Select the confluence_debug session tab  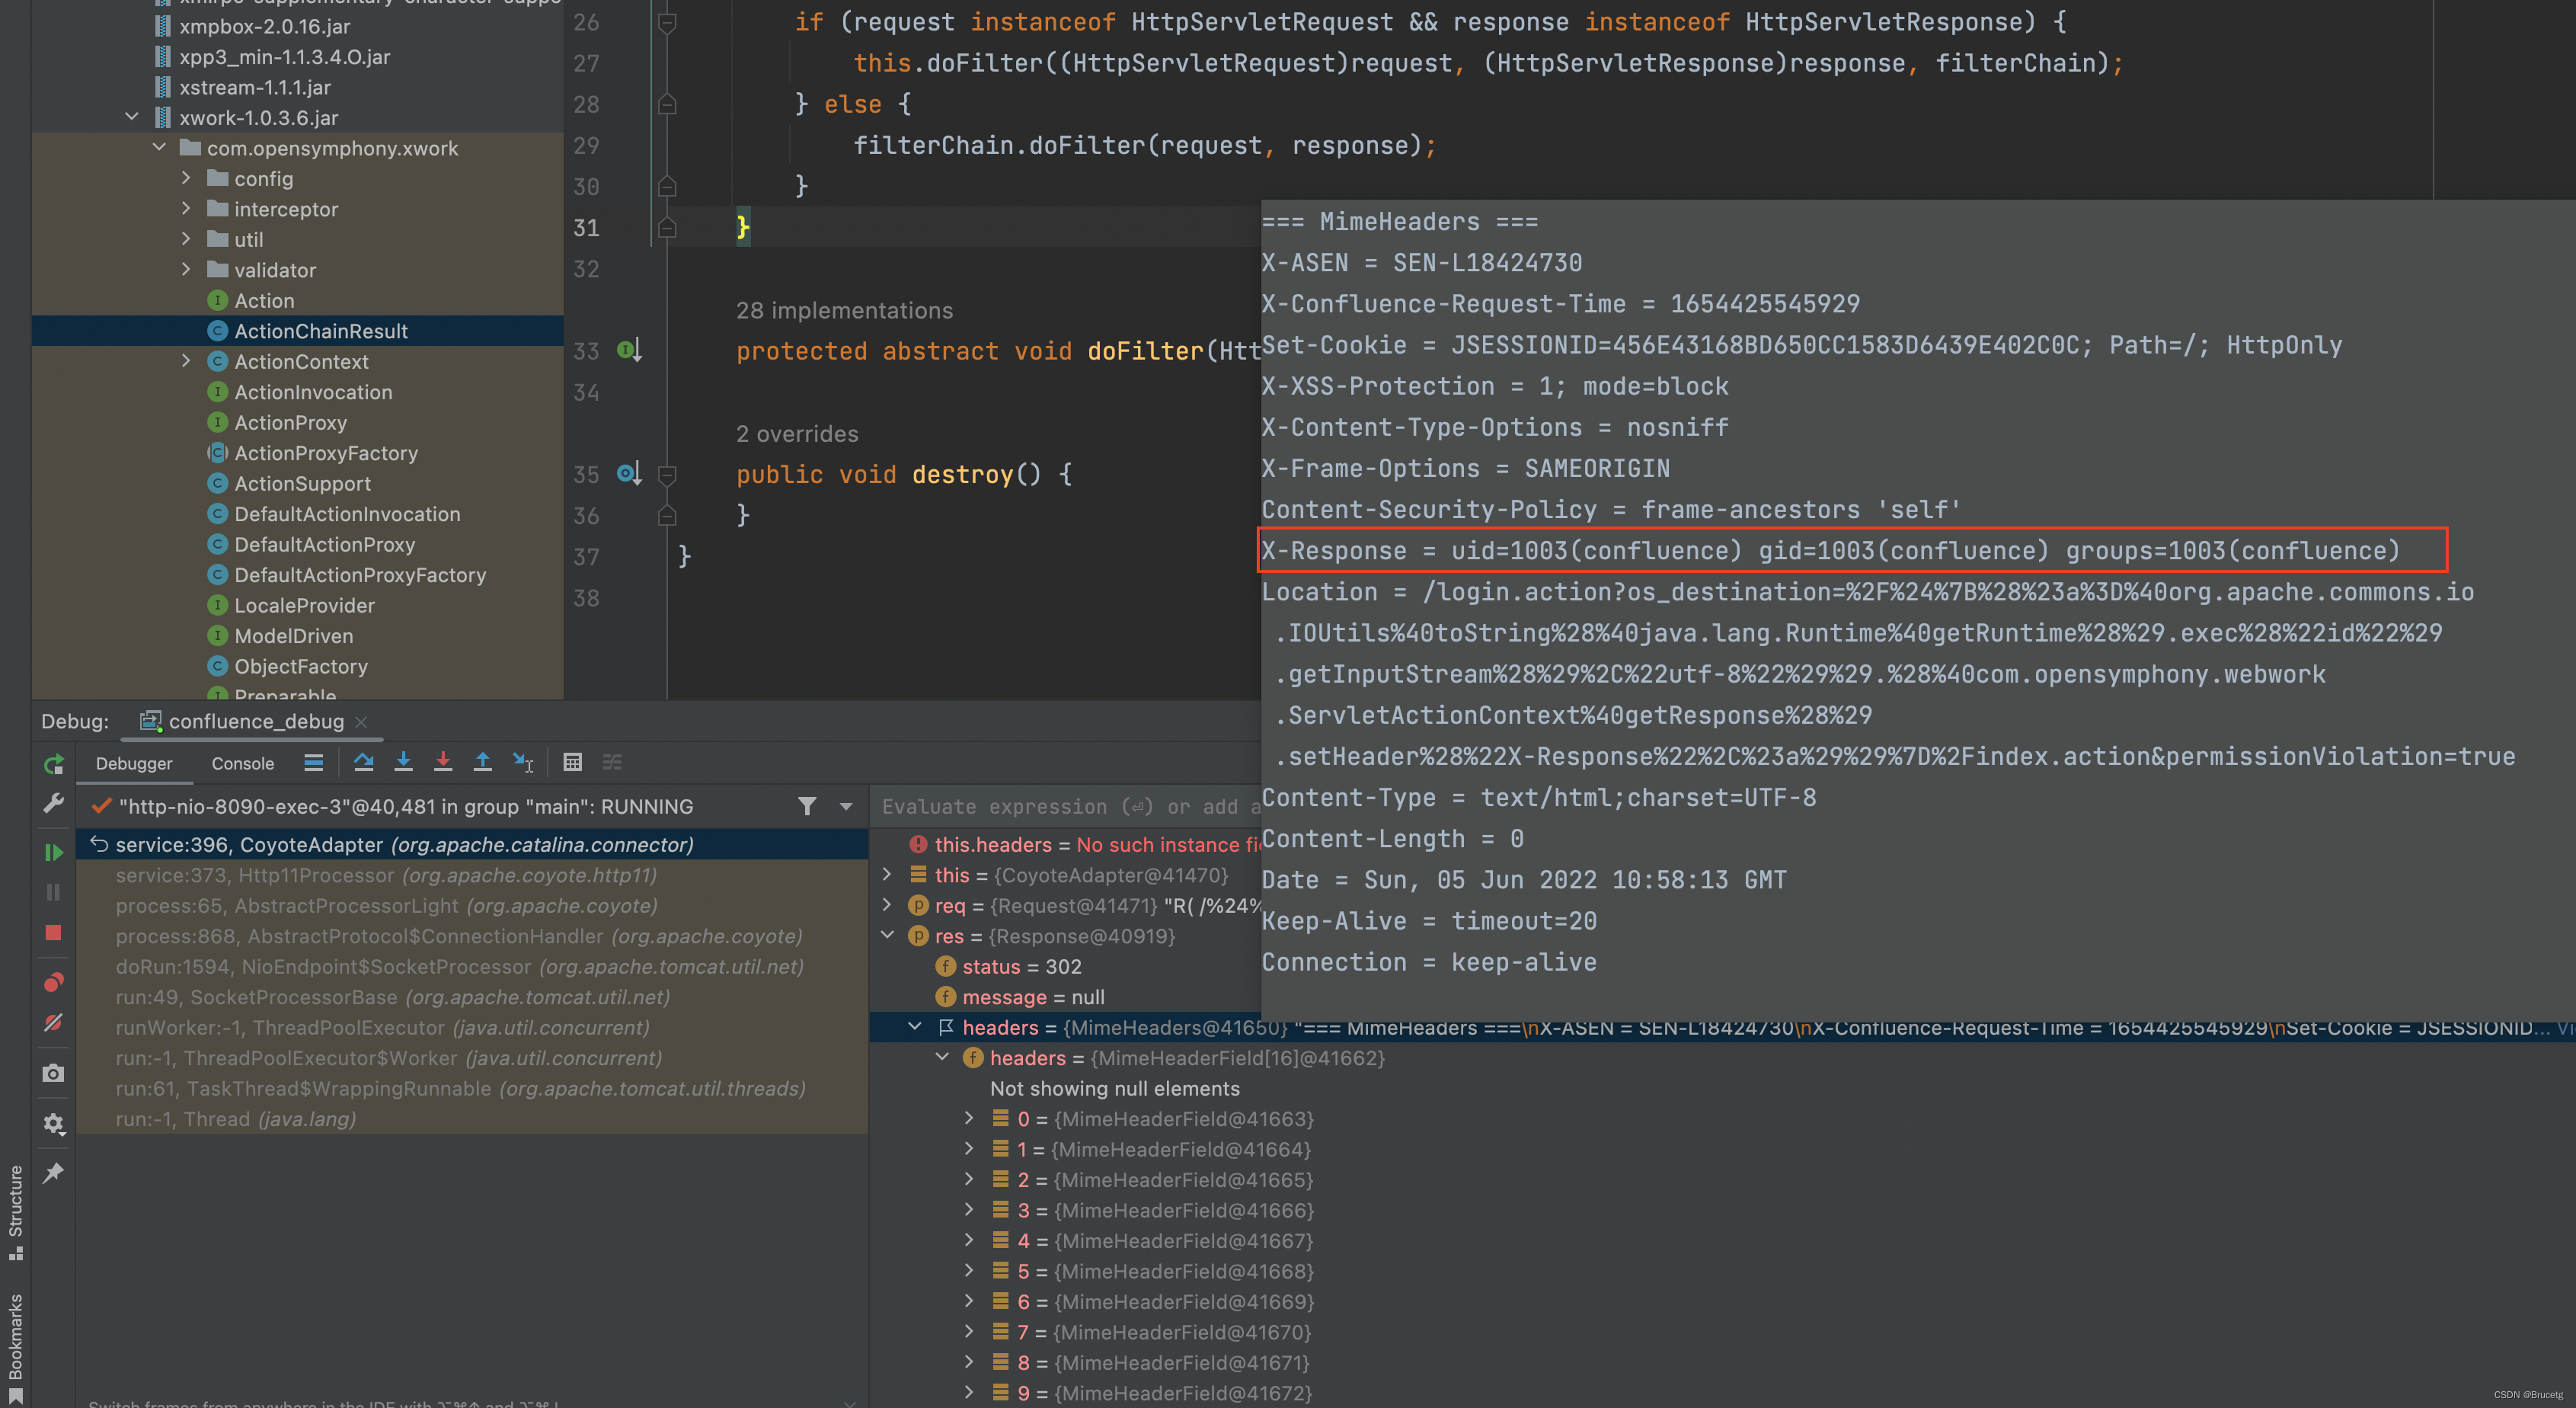point(255,721)
